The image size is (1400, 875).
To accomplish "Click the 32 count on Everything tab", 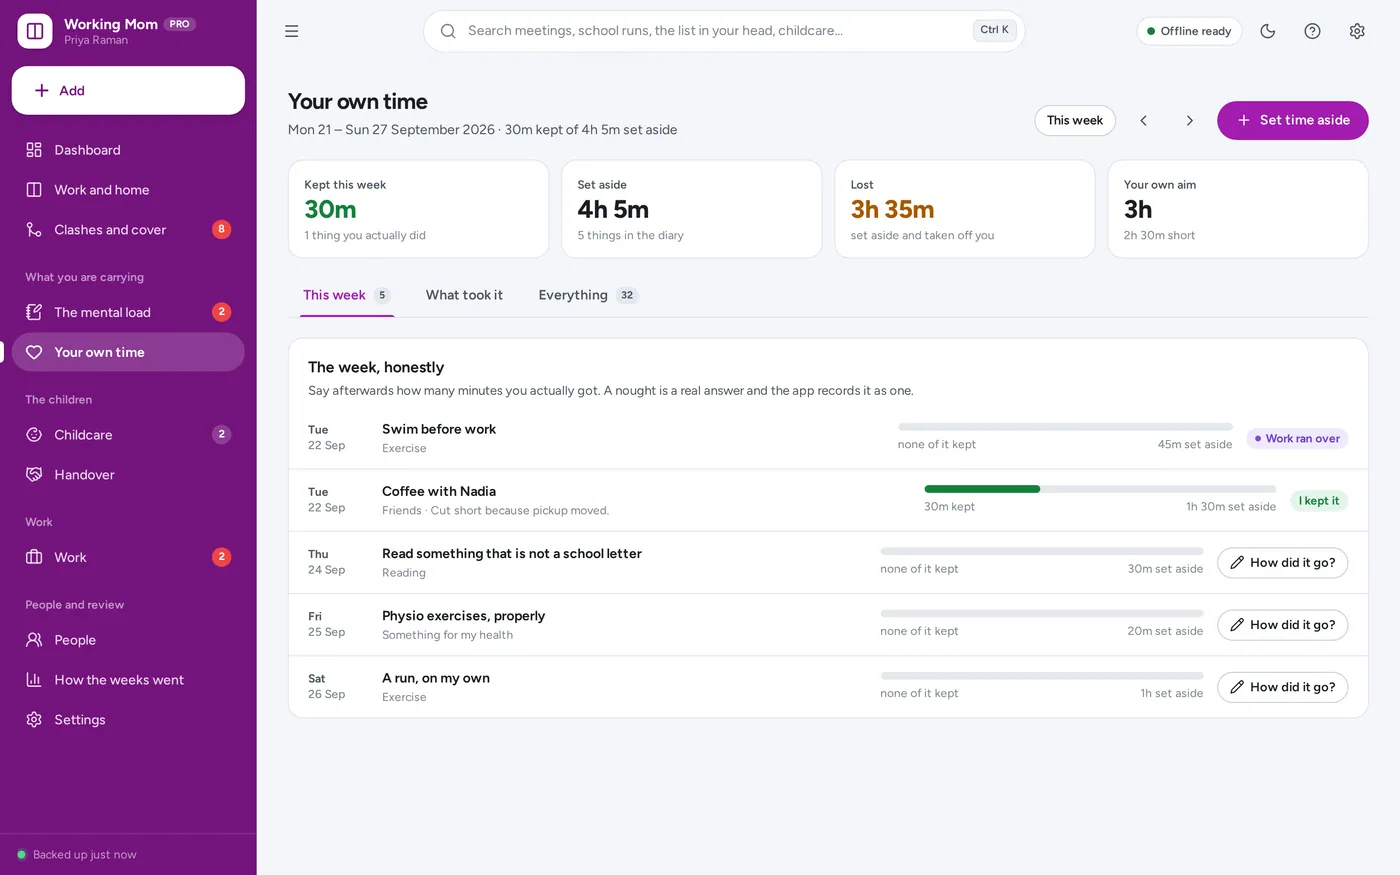I will 627,295.
